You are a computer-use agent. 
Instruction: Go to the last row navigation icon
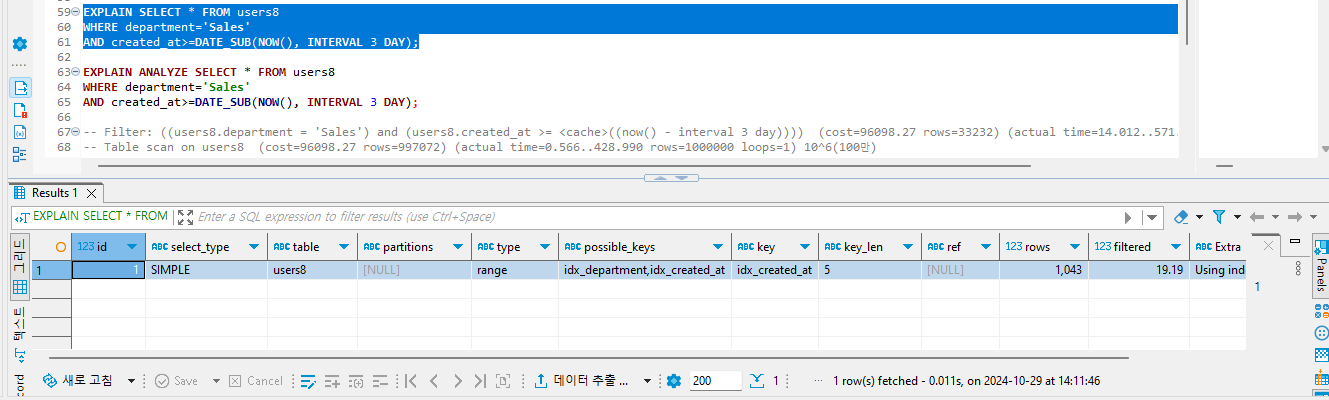tap(480, 381)
